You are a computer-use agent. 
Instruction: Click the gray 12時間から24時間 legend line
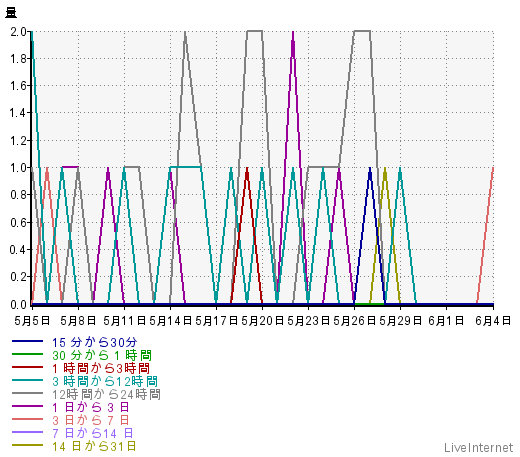pyautogui.click(x=27, y=393)
